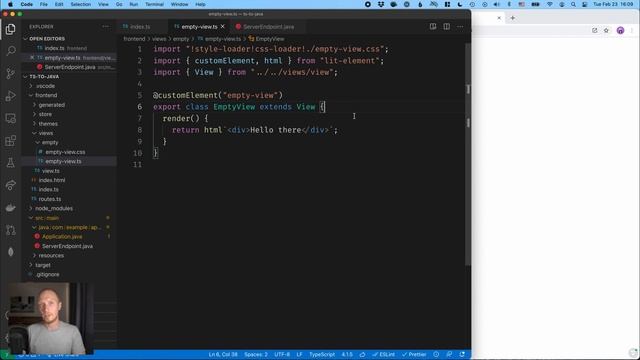Open .gitignore in the file tree
The height and width of the screenshot is (360, 640).
pos(47,274)
